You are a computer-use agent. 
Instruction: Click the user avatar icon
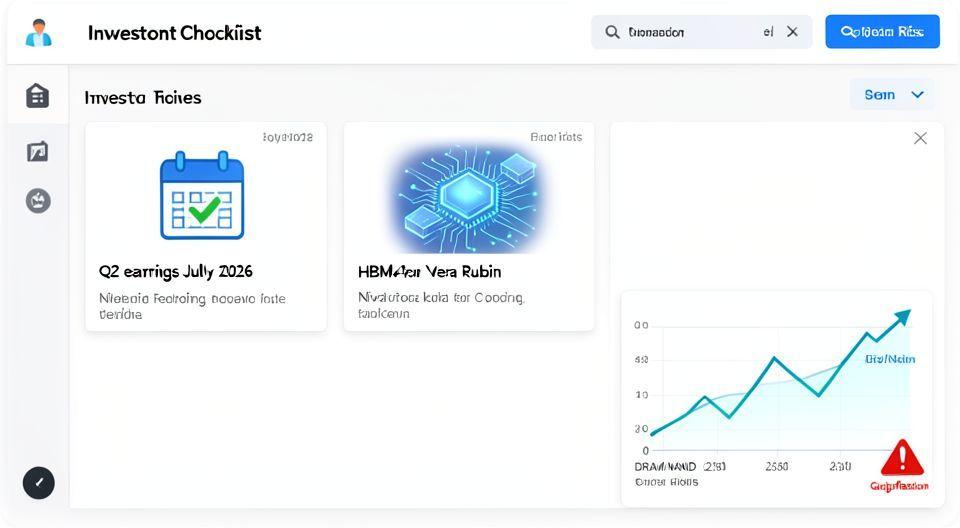click(x=38, y=32)
